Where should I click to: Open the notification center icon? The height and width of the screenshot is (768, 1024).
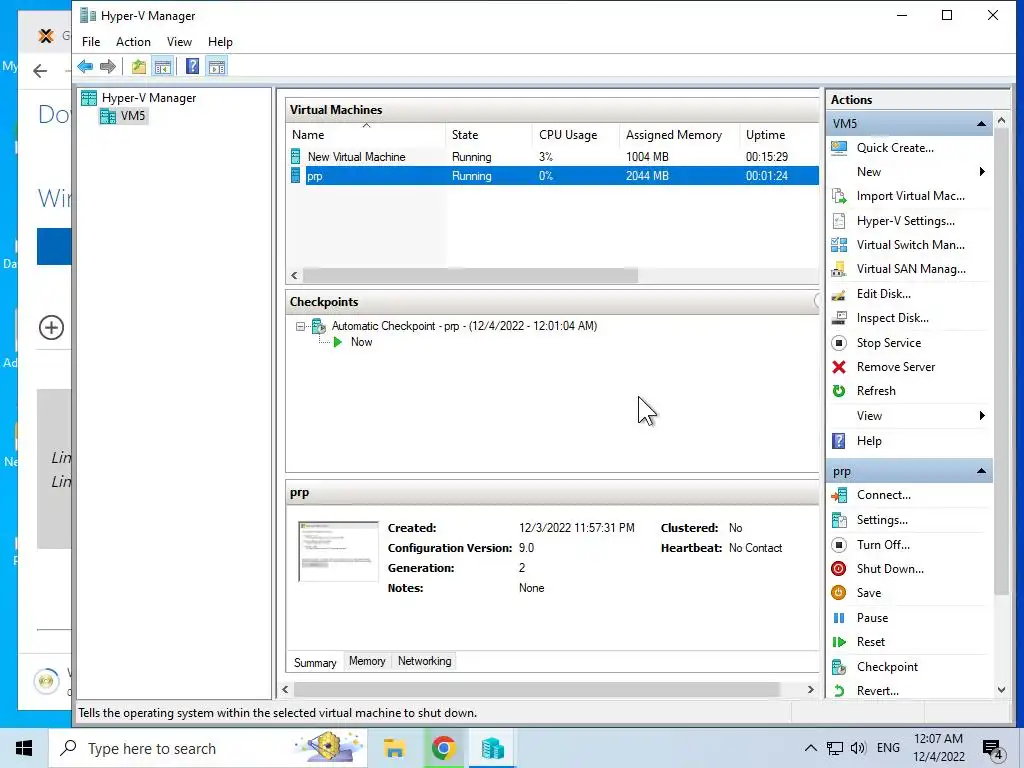pyautogui.click(x=993, y=749)
